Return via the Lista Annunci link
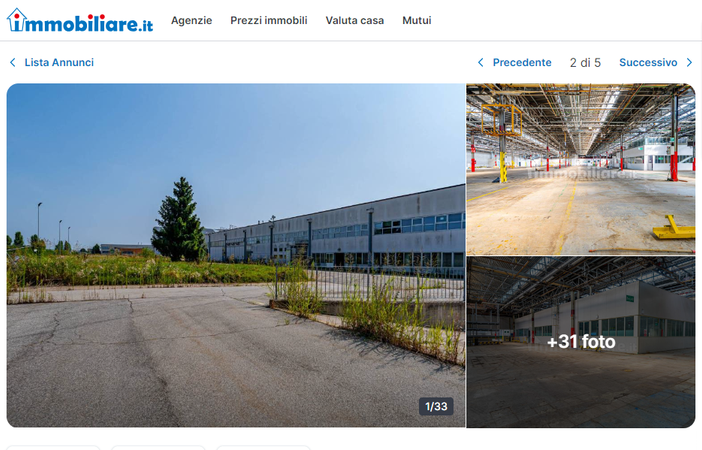The image size is (702, 450). pyautogui.click(x=59, y=63)
